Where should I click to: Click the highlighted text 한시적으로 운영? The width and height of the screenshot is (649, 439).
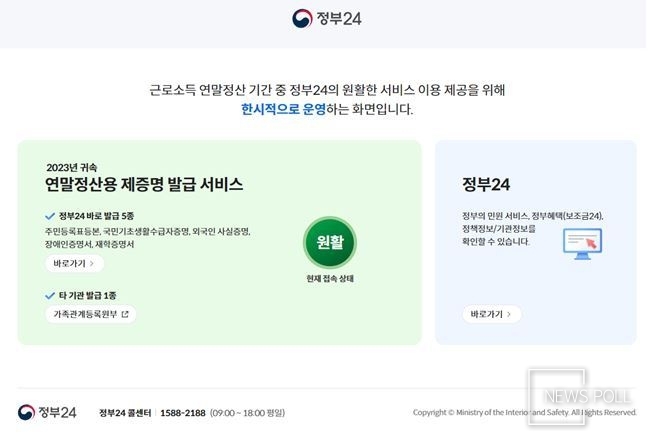(283, 109)
